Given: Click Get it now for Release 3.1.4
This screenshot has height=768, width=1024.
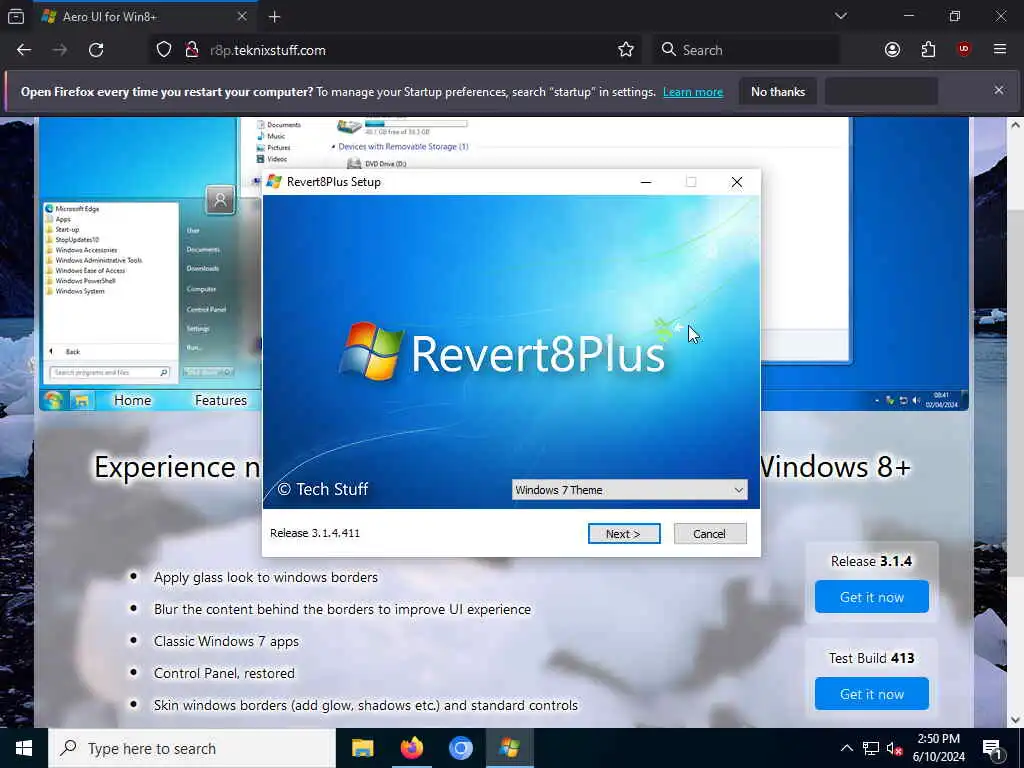Looking at the screenshot, I should [x=872, y=597].
